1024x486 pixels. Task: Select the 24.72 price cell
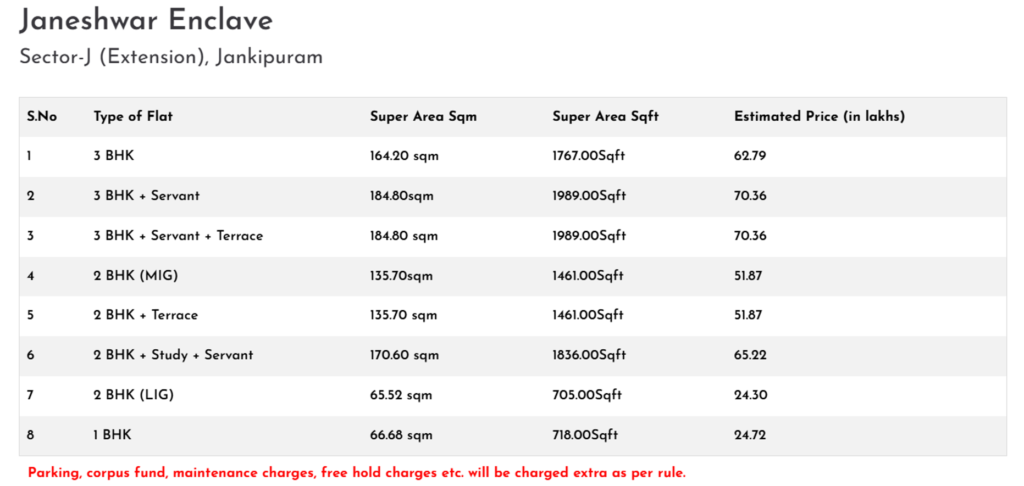click(x=750, y=435)
